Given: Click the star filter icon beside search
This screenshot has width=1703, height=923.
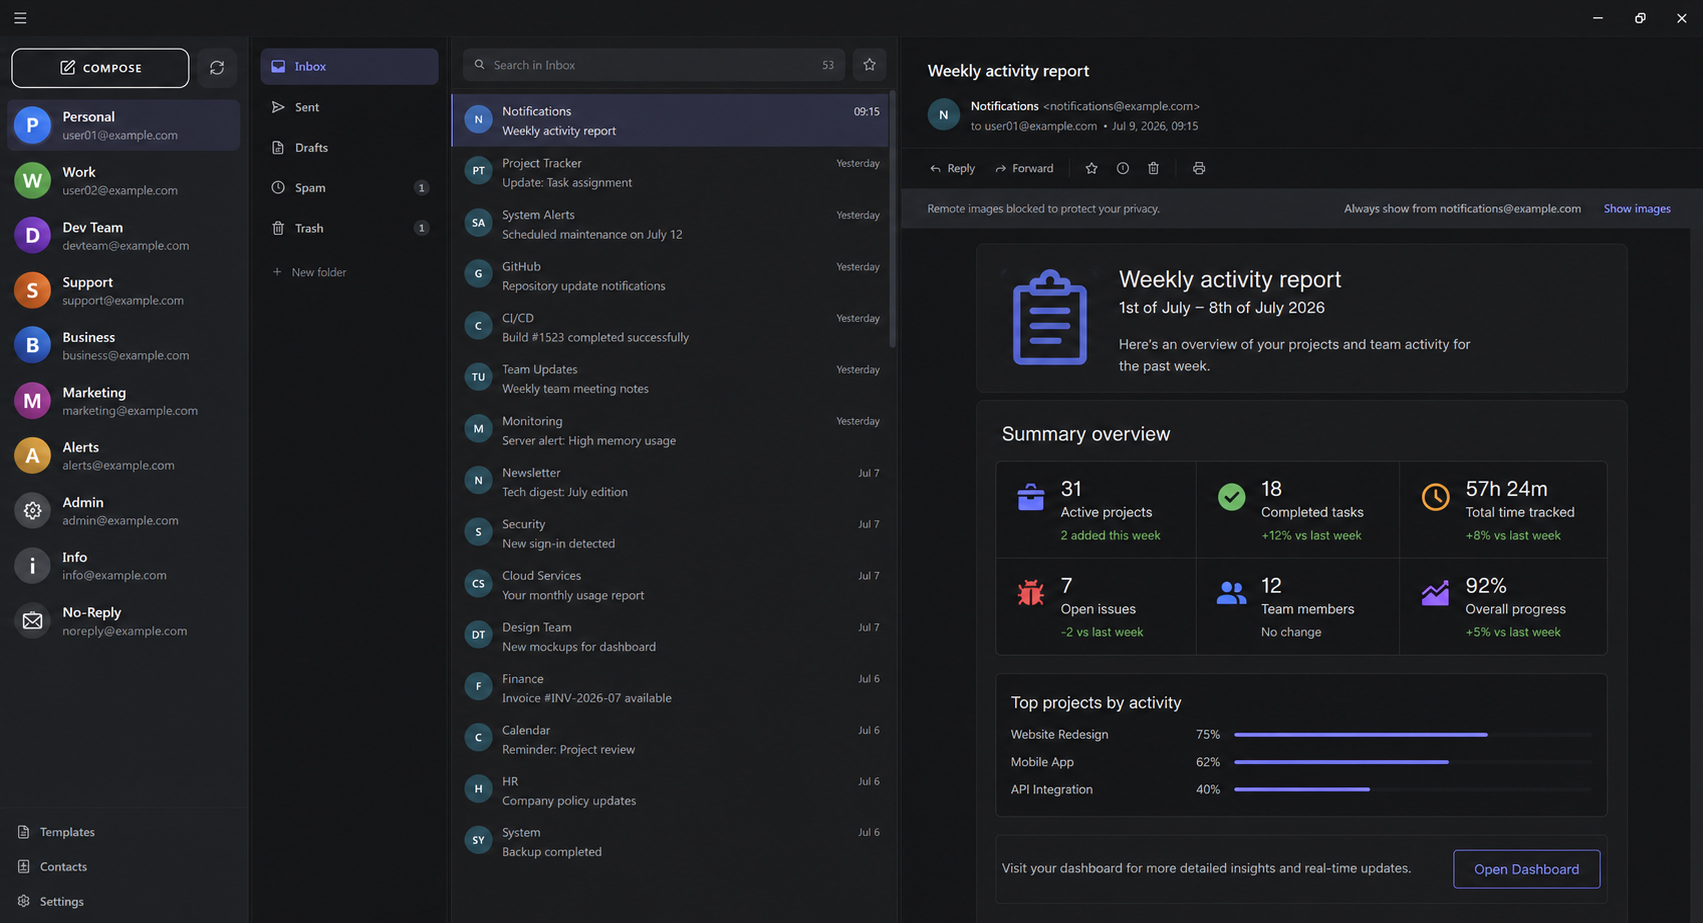Looking at the screenshot, I should (x=869, y=65).
